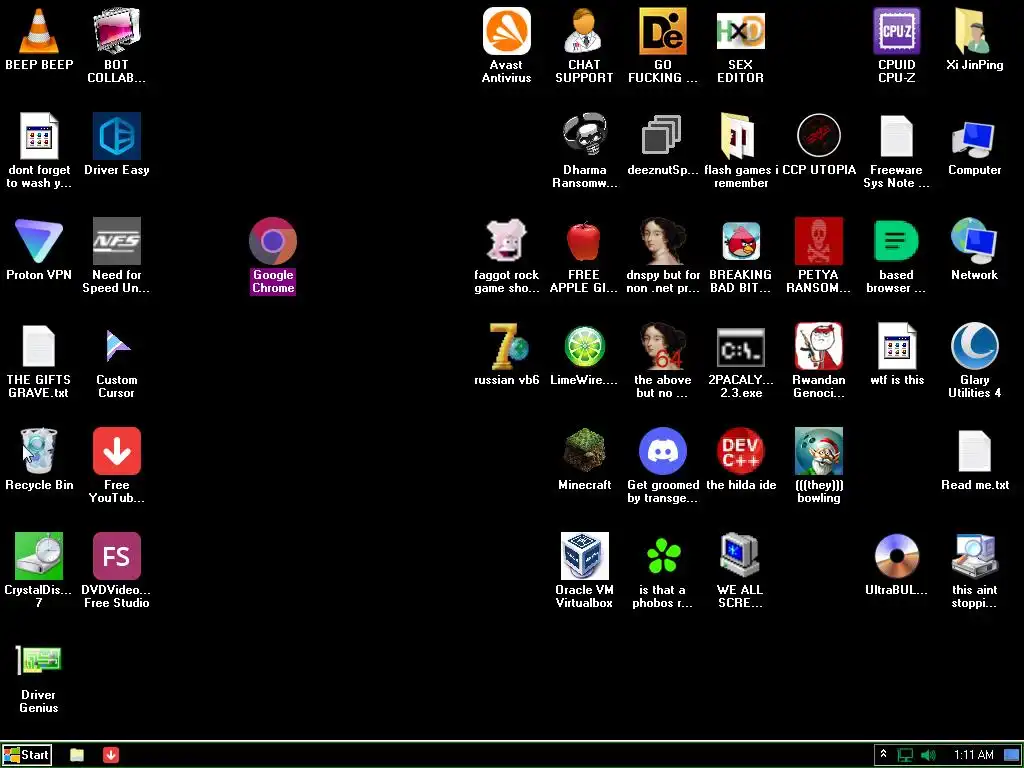Viewport: 1024px width, 768px height.
Task: Open the 'dont forget to wash' file
Action: 39,136
